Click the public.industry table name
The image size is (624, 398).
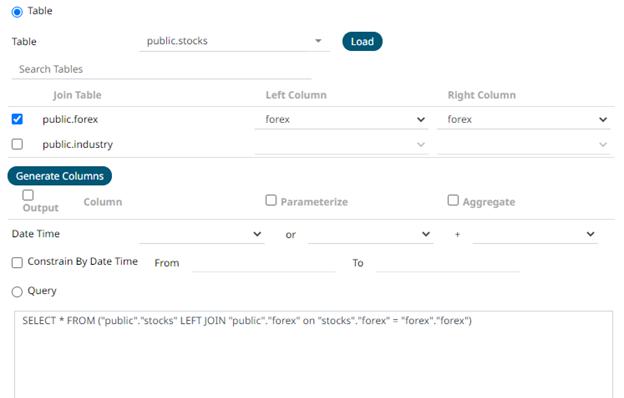[x=78, y=144]
